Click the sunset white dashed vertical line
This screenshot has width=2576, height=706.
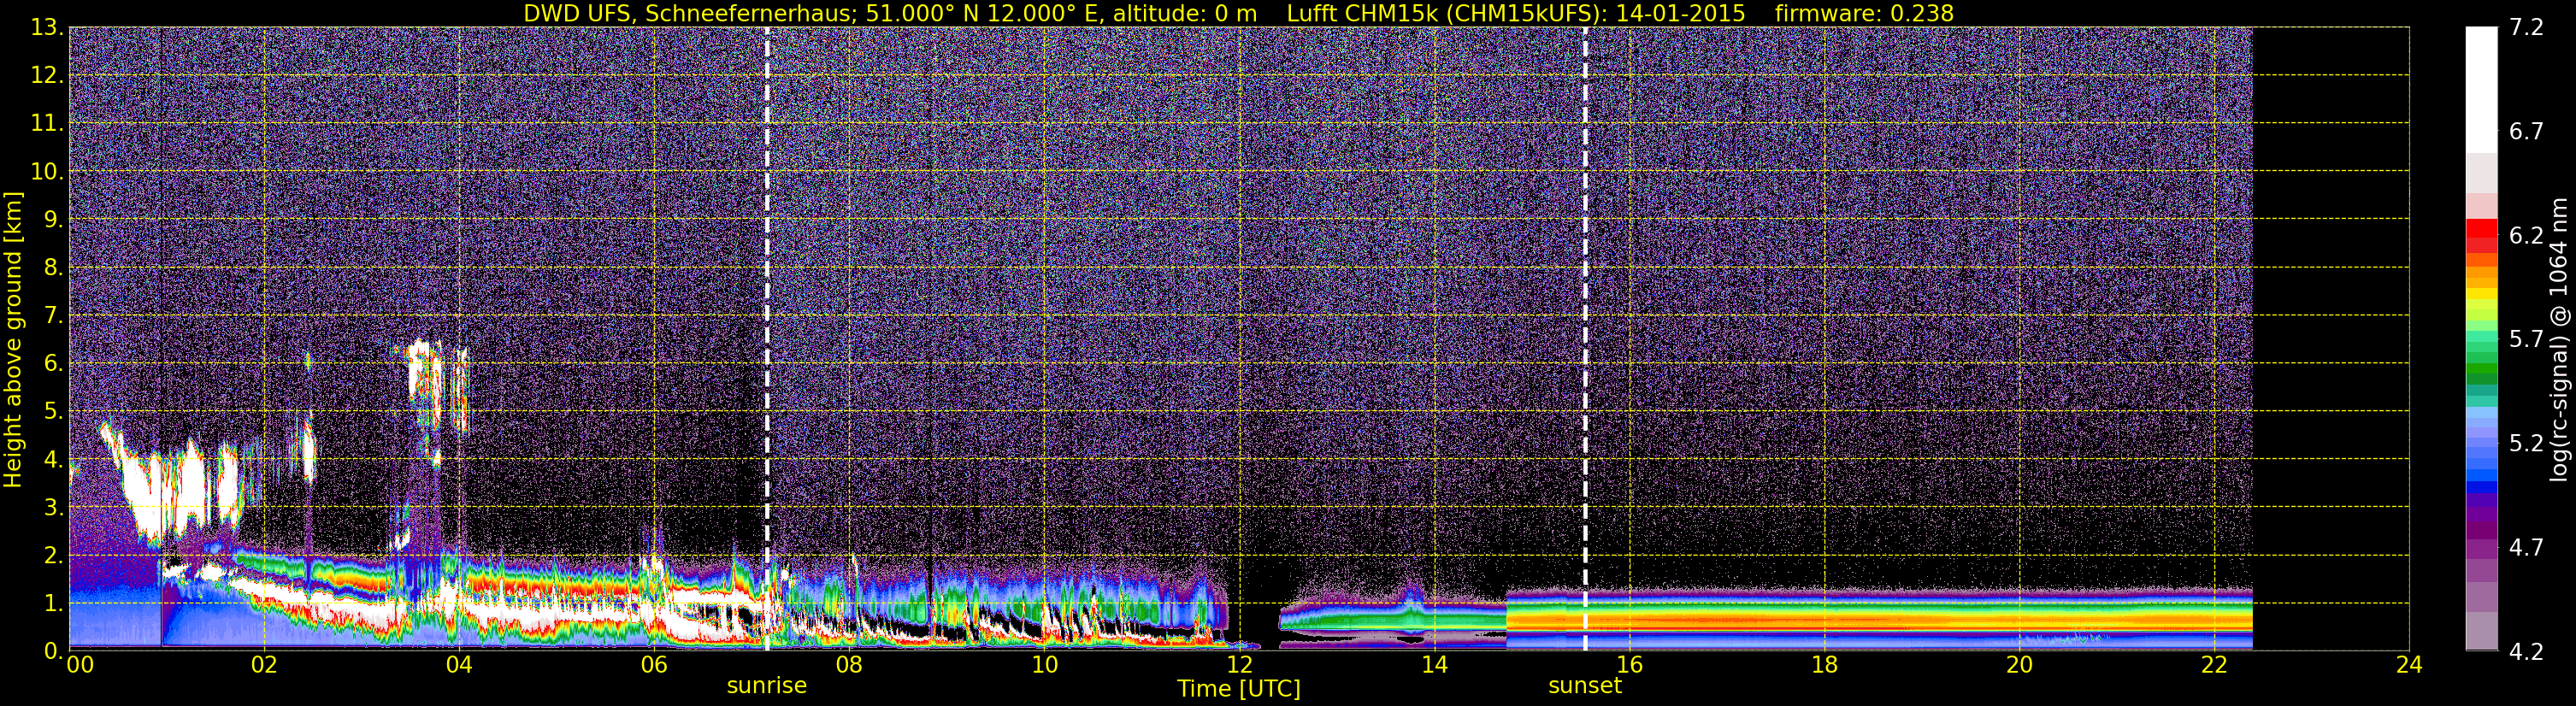1585,338
